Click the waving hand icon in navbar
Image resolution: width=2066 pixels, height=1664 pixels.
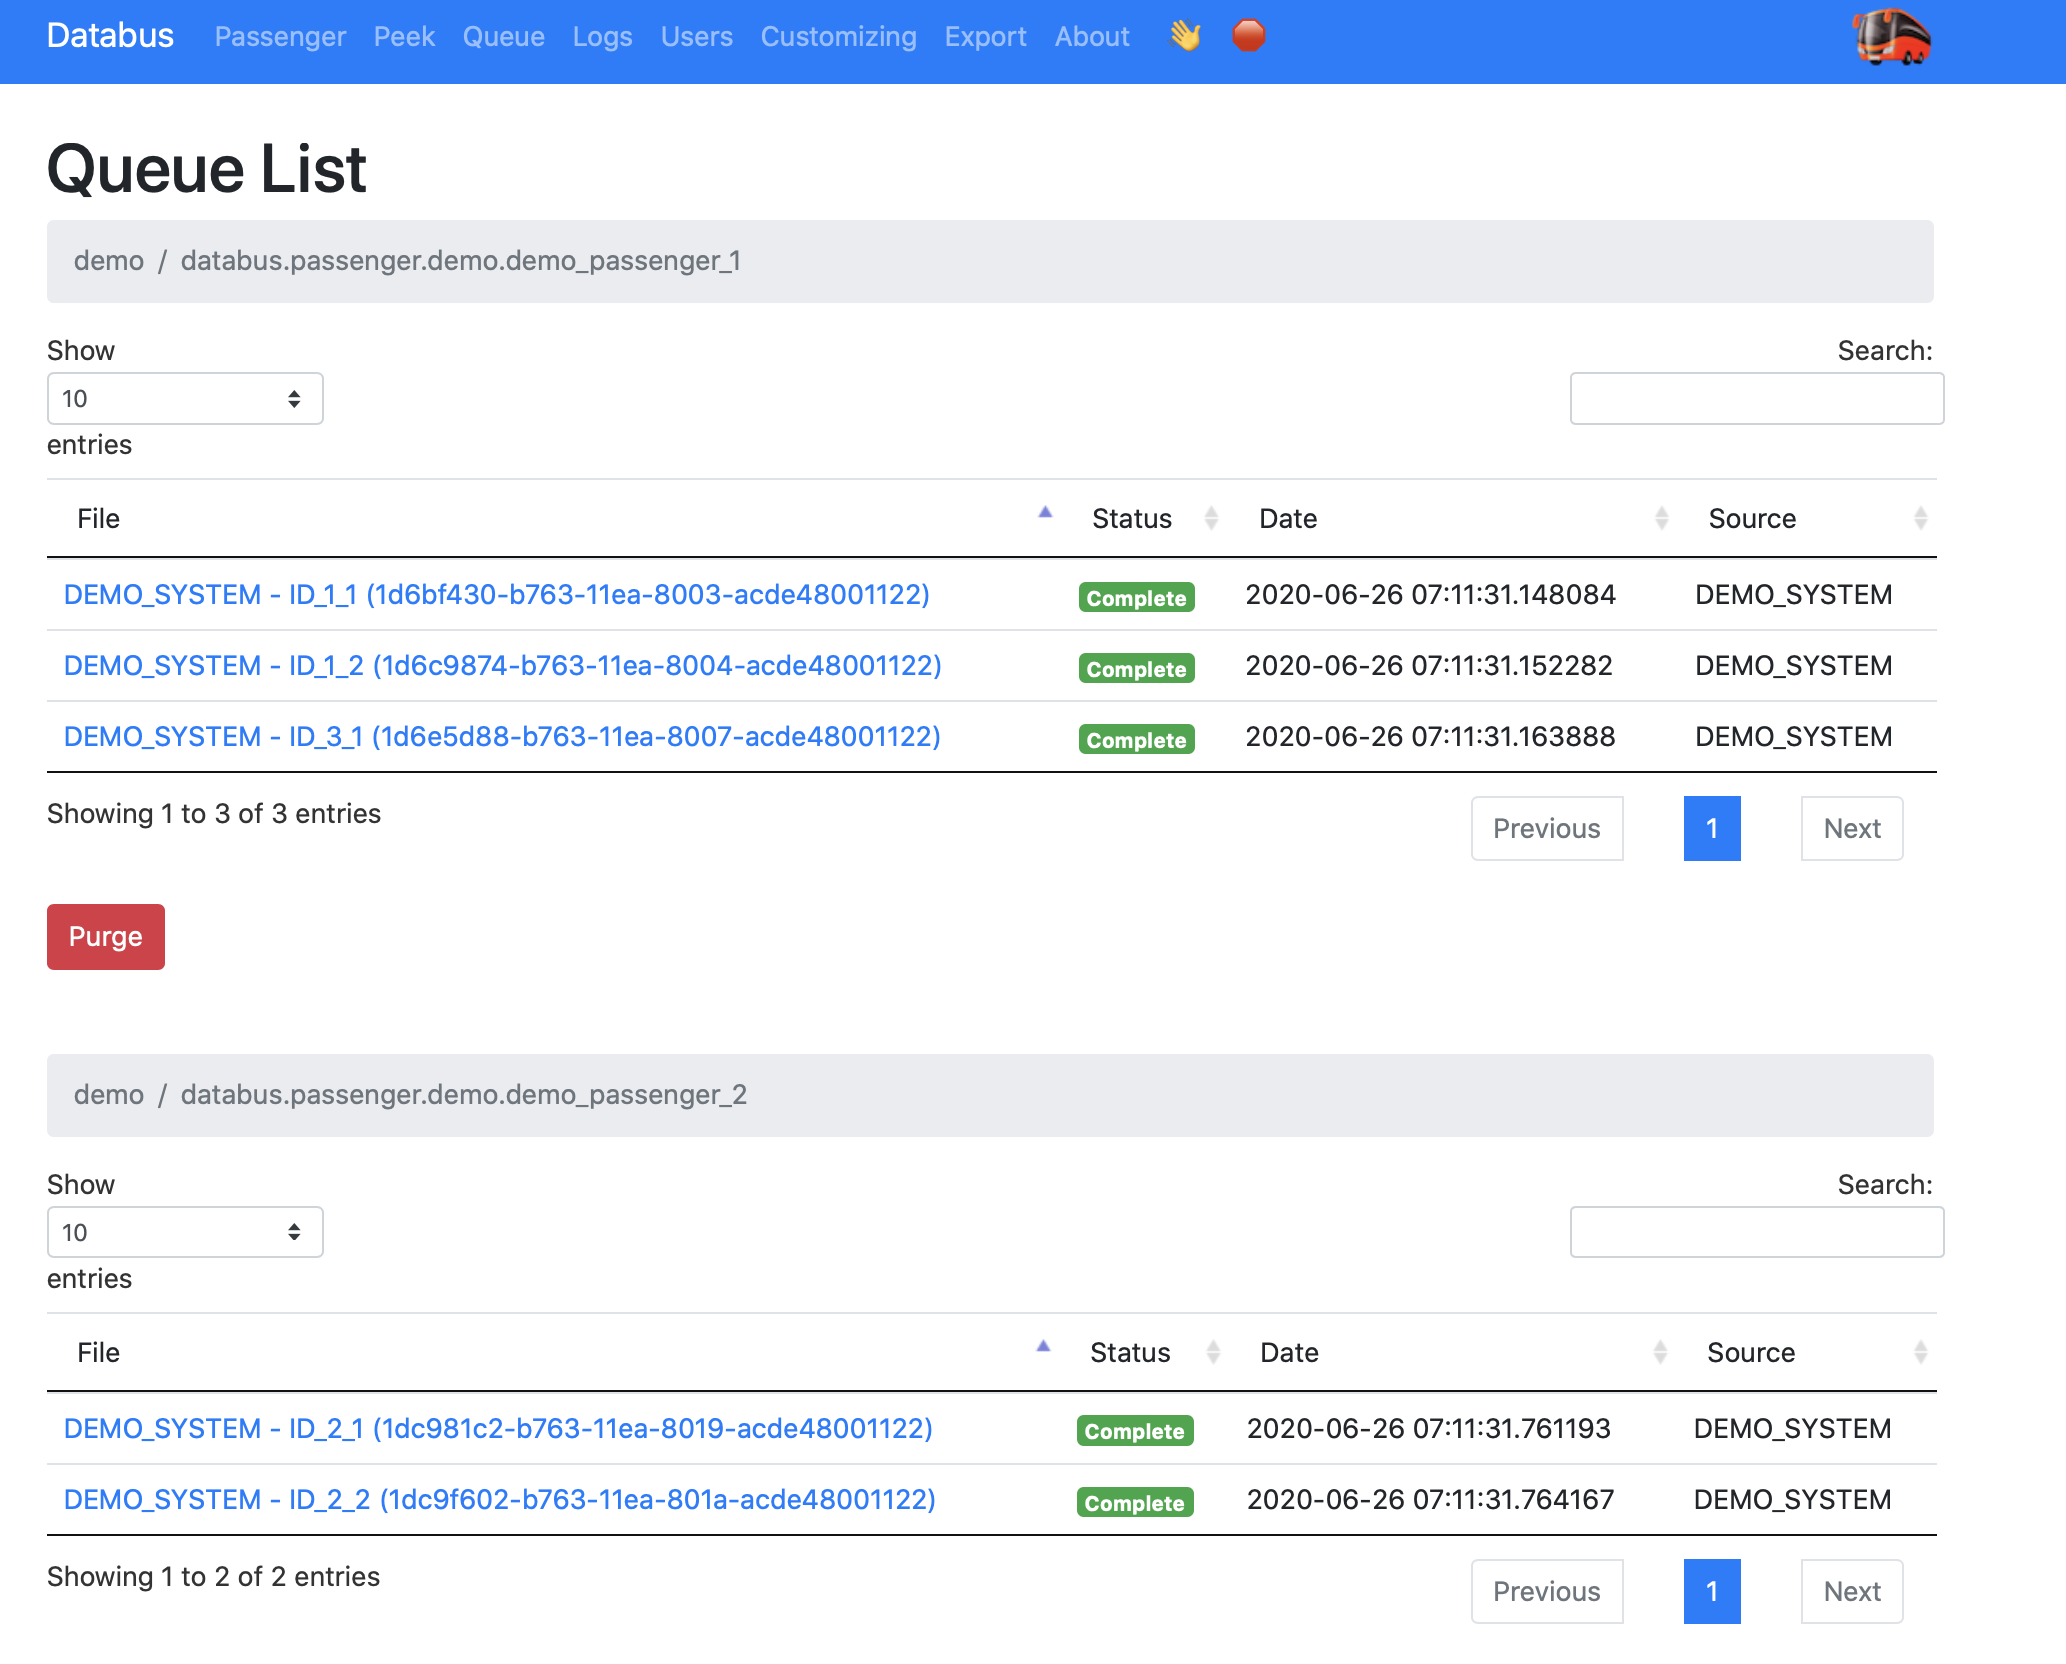point(1185,37)
